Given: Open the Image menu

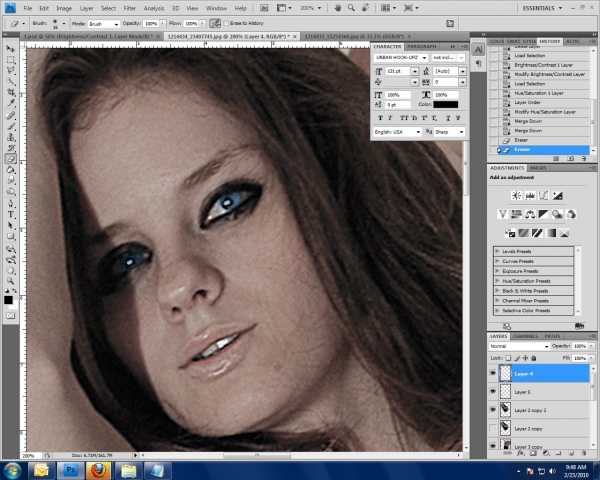Looking at the screenshot, I should pos(64,8).
